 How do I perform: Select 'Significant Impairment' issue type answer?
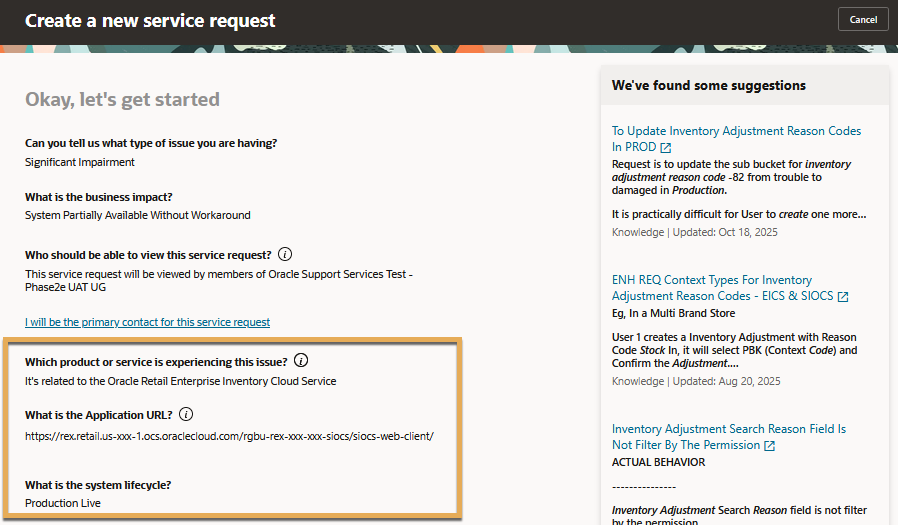tap(80, 162)
